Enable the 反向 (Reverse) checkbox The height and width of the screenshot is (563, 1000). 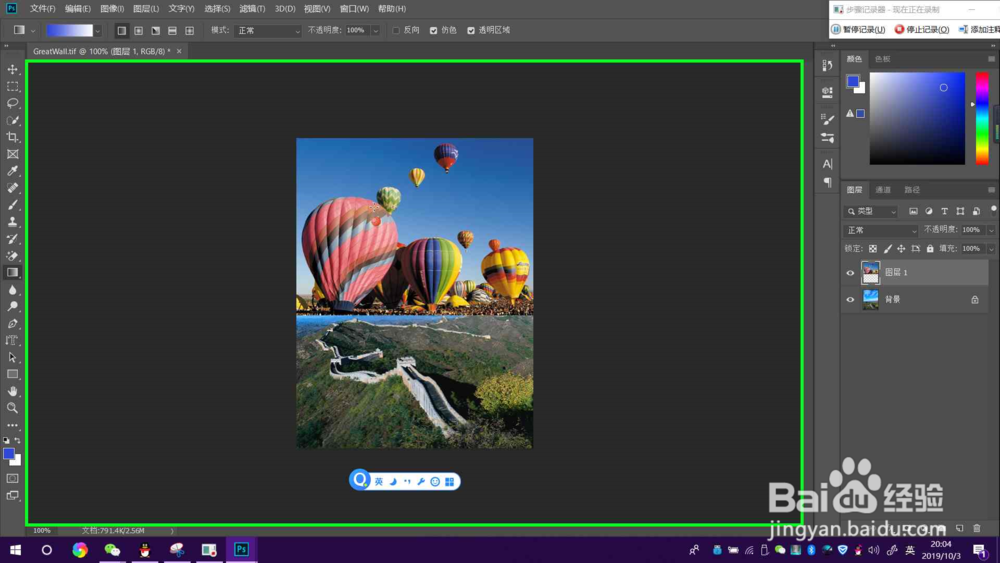click(395, 30)
